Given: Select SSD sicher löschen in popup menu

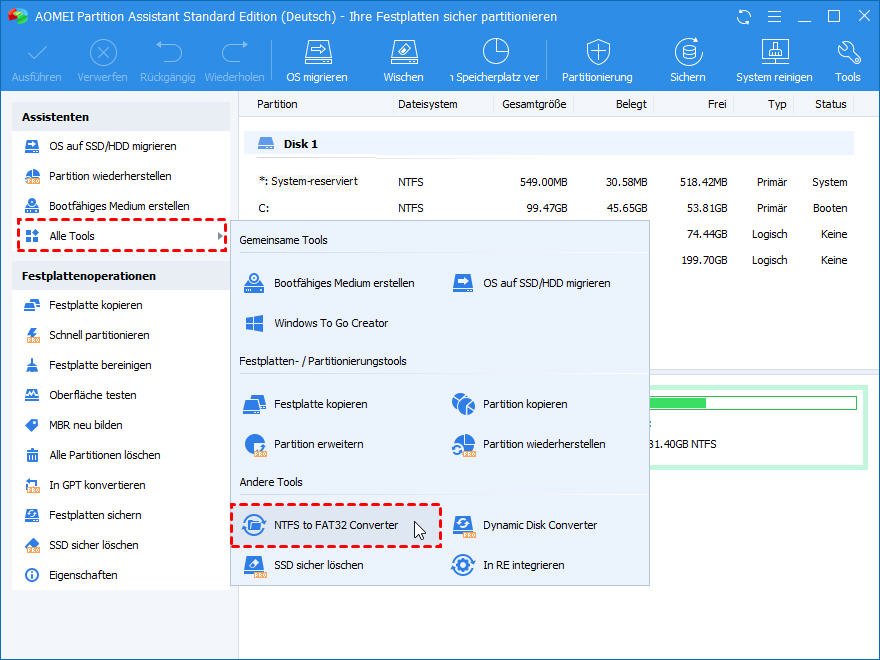Looking at the screenshot, I should pos(304,565).
